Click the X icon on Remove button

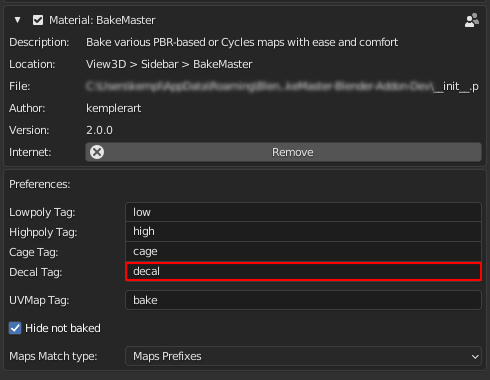(97, 152)
